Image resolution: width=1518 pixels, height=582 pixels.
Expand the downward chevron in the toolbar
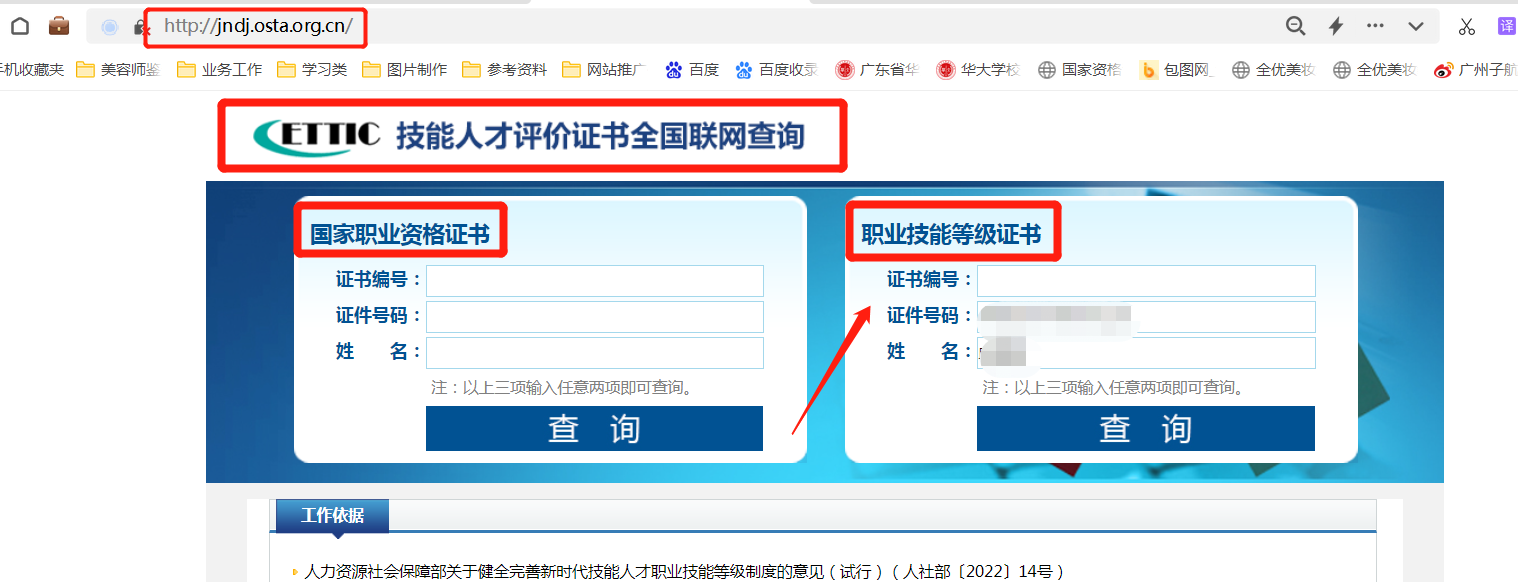click(1416, 26)
